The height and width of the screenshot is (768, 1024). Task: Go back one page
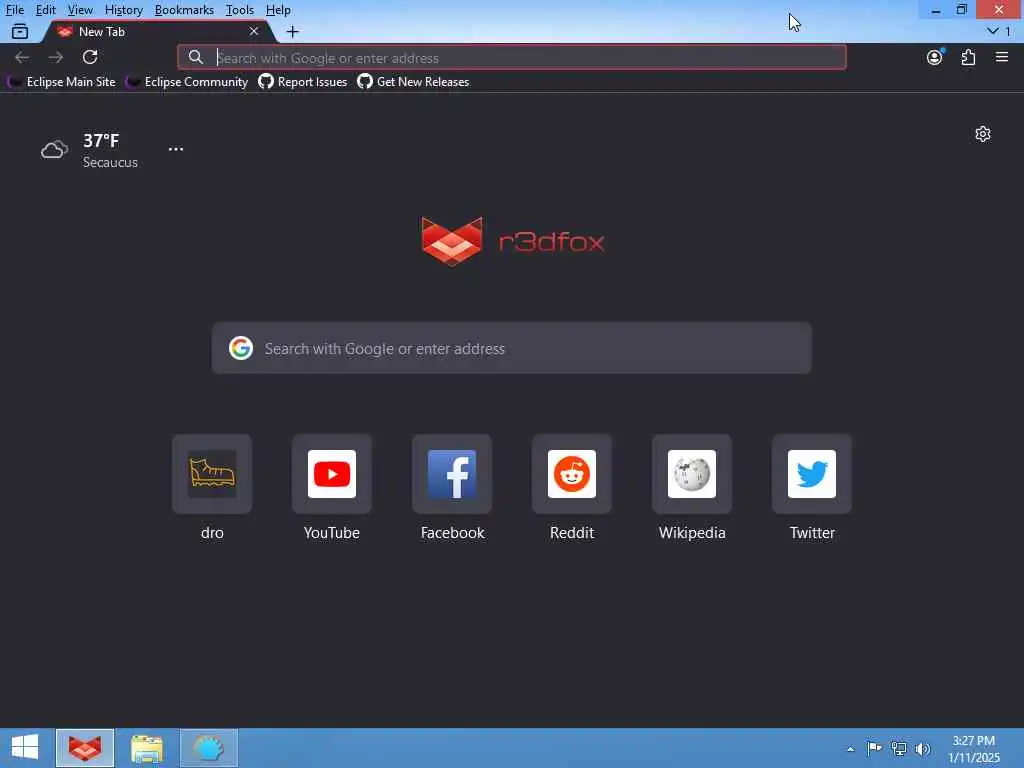coord(22,57)
